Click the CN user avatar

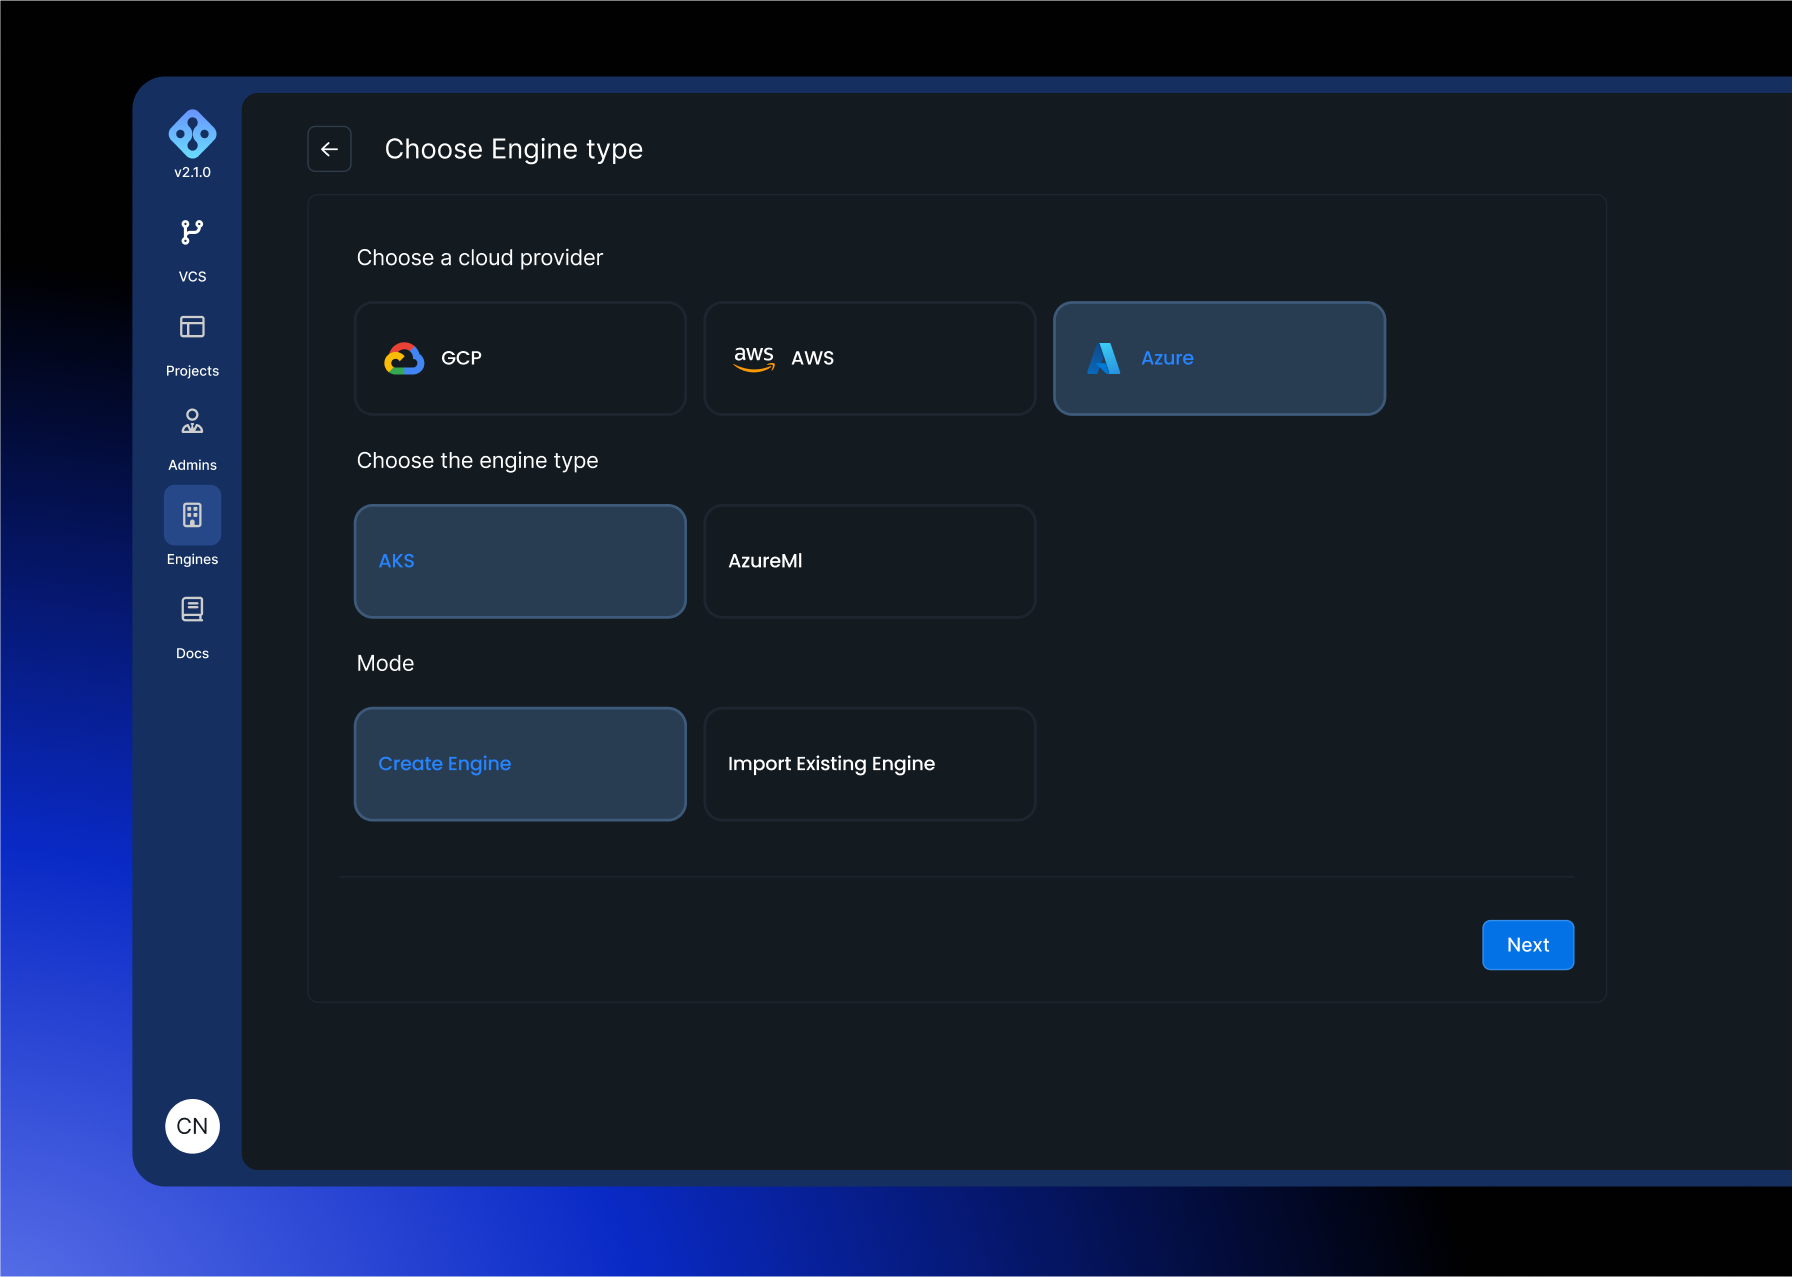[x=192, y=1126]
